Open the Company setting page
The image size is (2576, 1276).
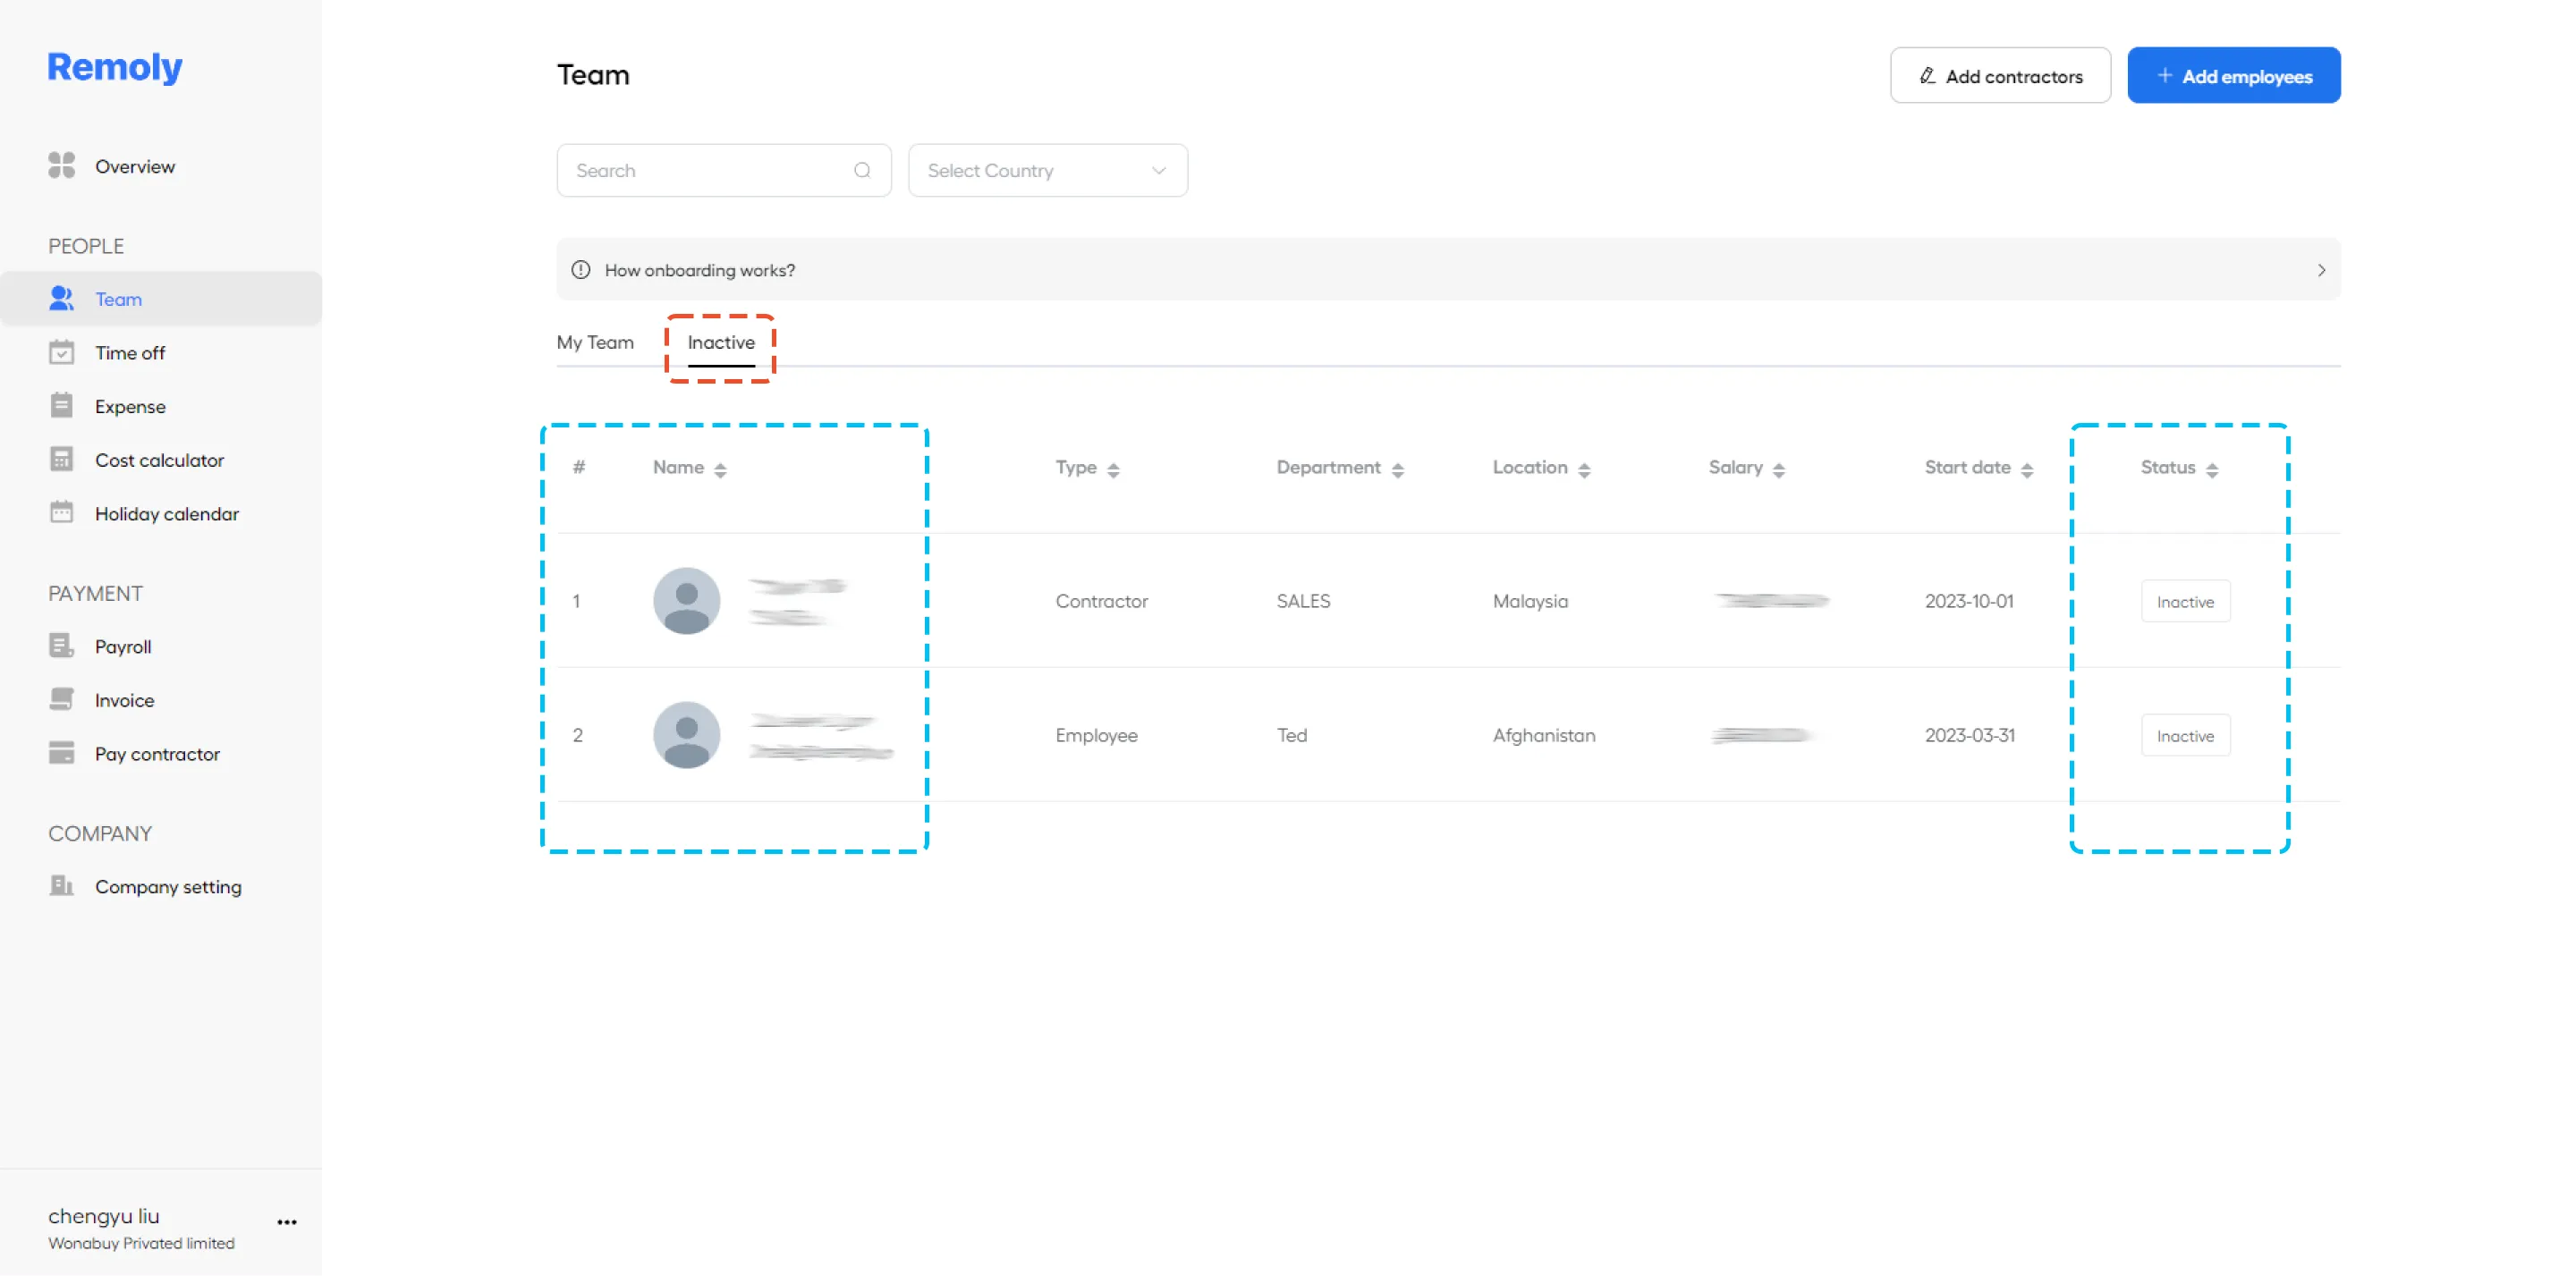(x=168, y=886)
